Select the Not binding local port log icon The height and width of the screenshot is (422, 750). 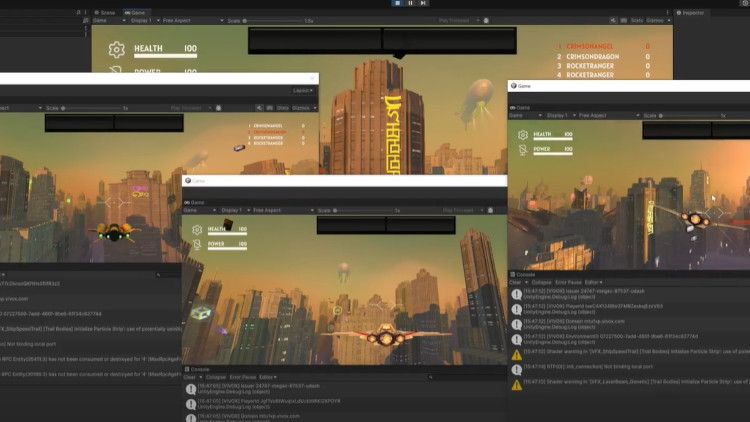click(x=516, y=368)
